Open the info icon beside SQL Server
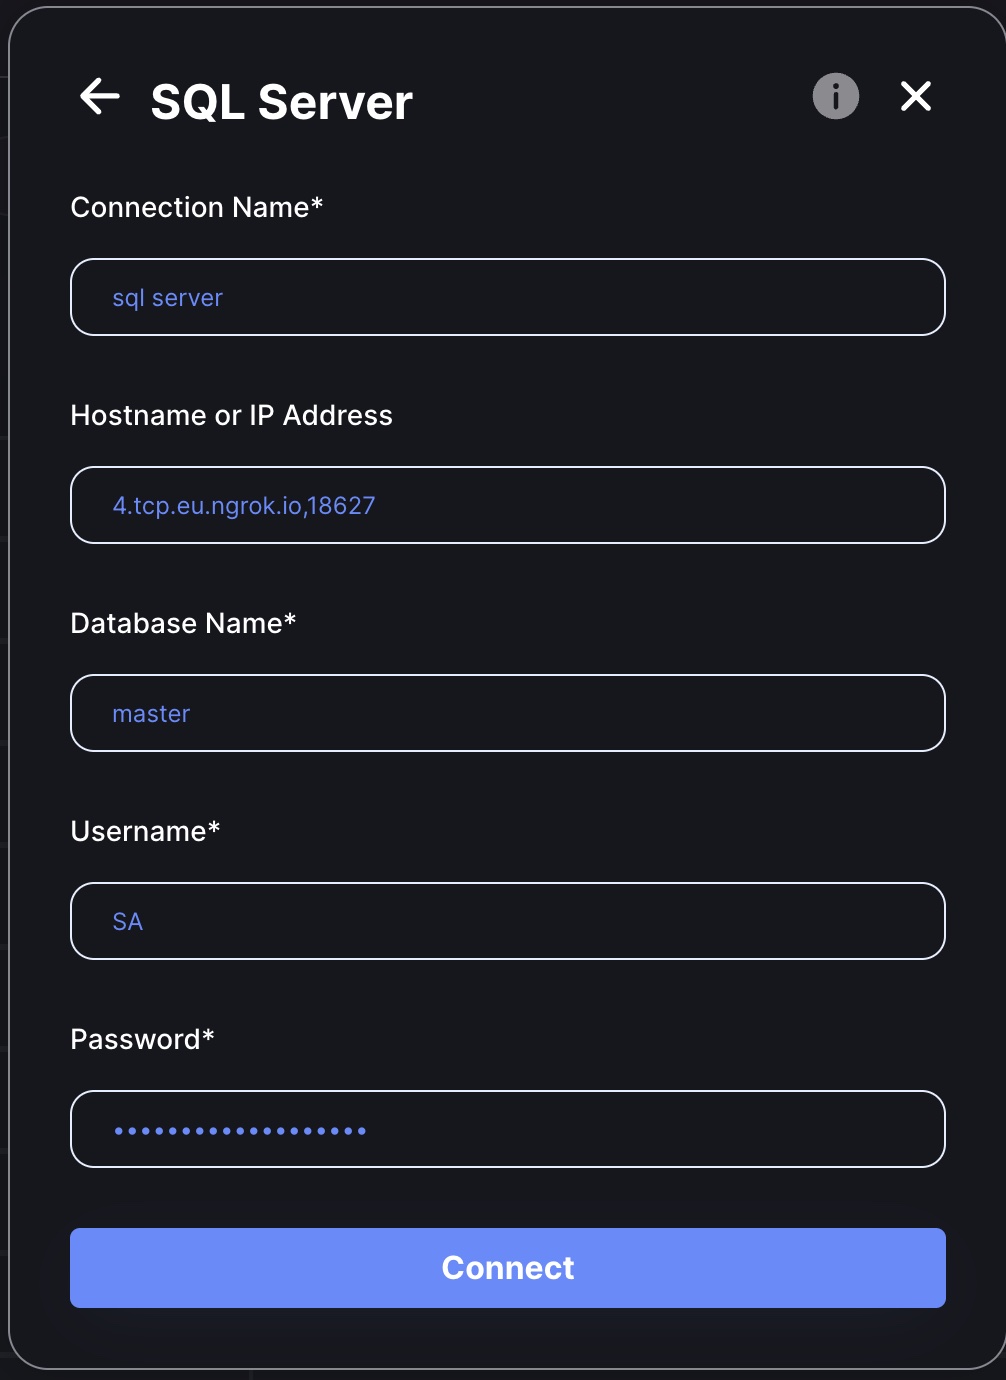Viewport: 1006px width, 1380px height. [x=836, y=97]
